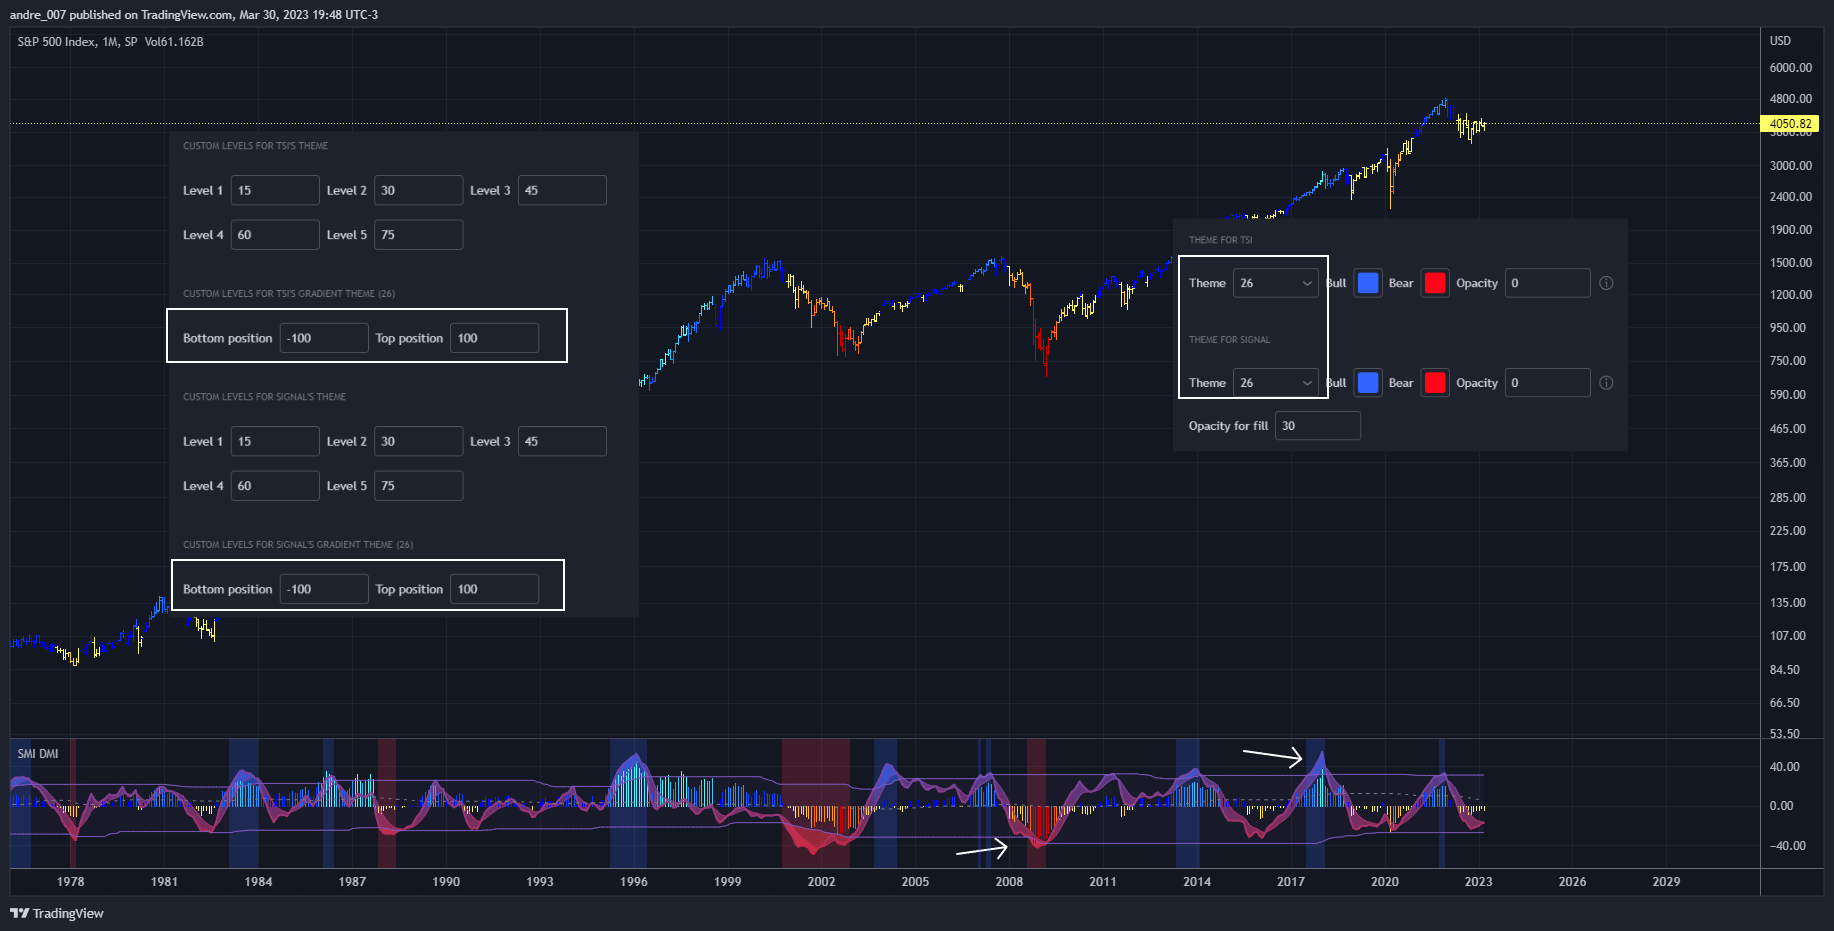
Task: Click the USD currency label on price axis
Action: tap(1781, 41)
